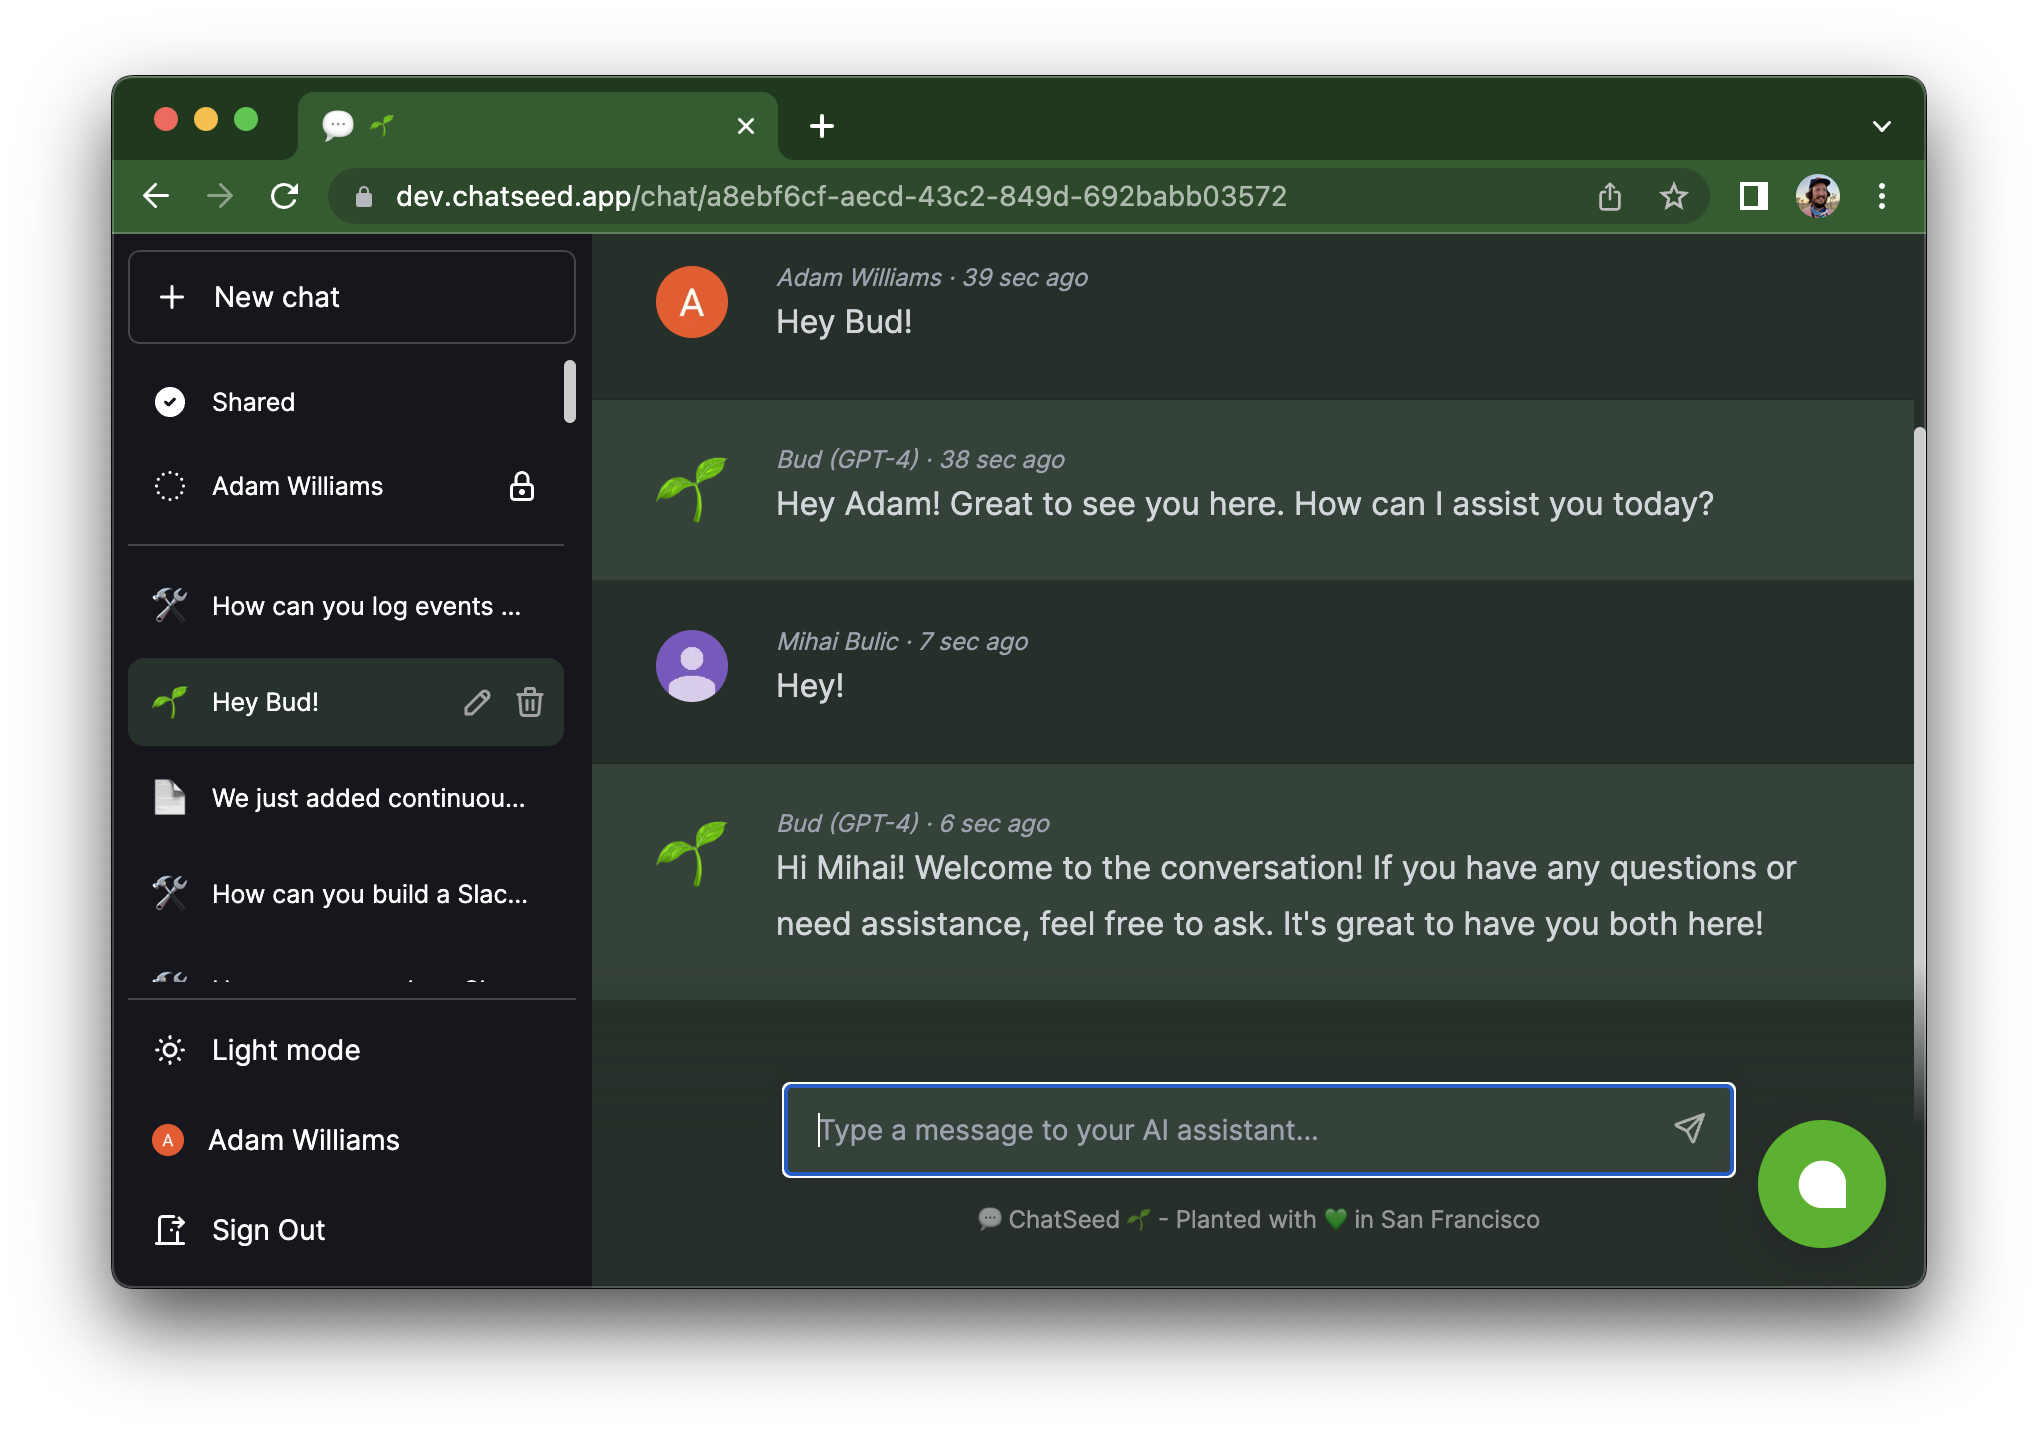Expand the tab search chevron in the title bar
The height and width of the screenshot is (1436, 2038).
coord(1881,127)
